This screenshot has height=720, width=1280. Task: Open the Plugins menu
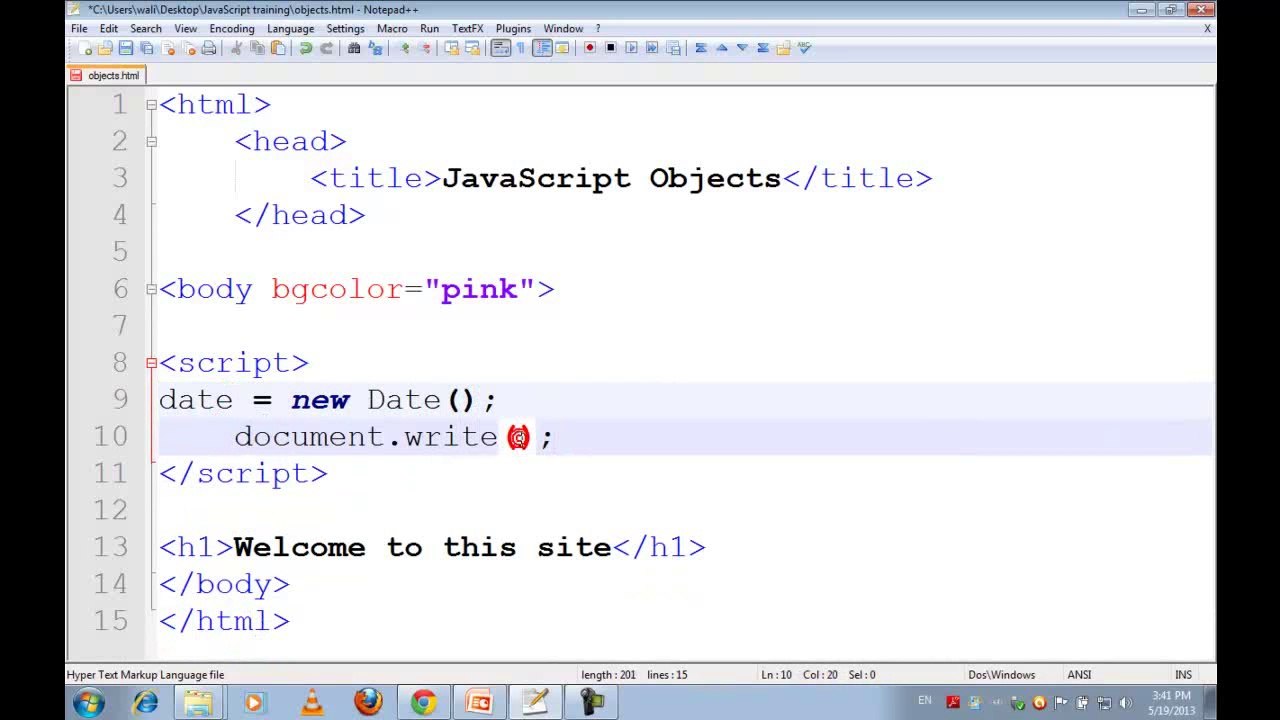pos(514,28)
